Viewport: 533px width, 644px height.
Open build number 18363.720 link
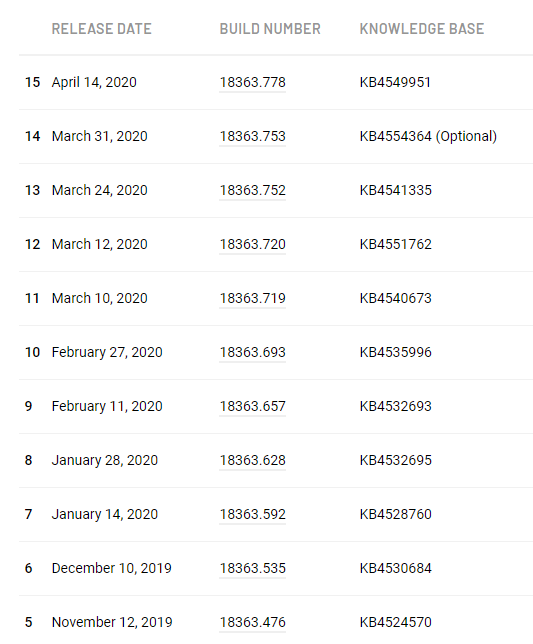click(253, 244)
